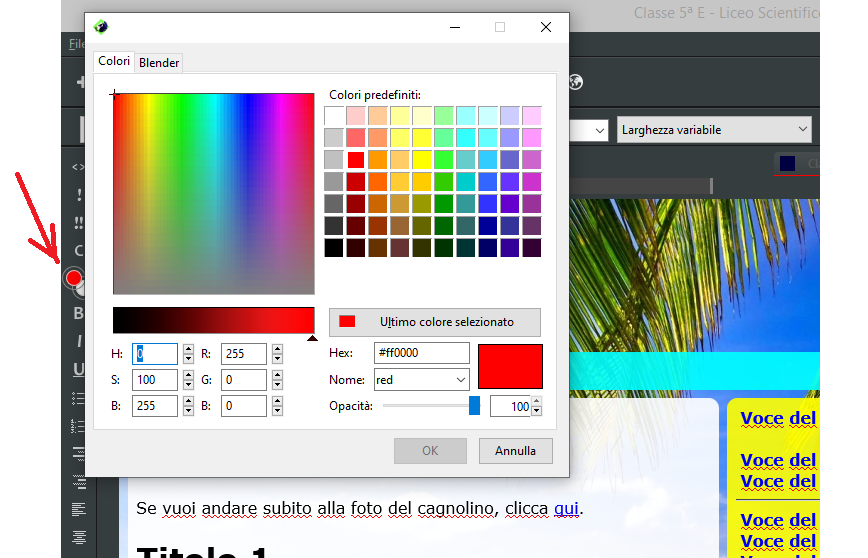868x558 pixels.
Task: Follow the 'qui' hyperlink in the page text
Action: [x=566, y=509]
